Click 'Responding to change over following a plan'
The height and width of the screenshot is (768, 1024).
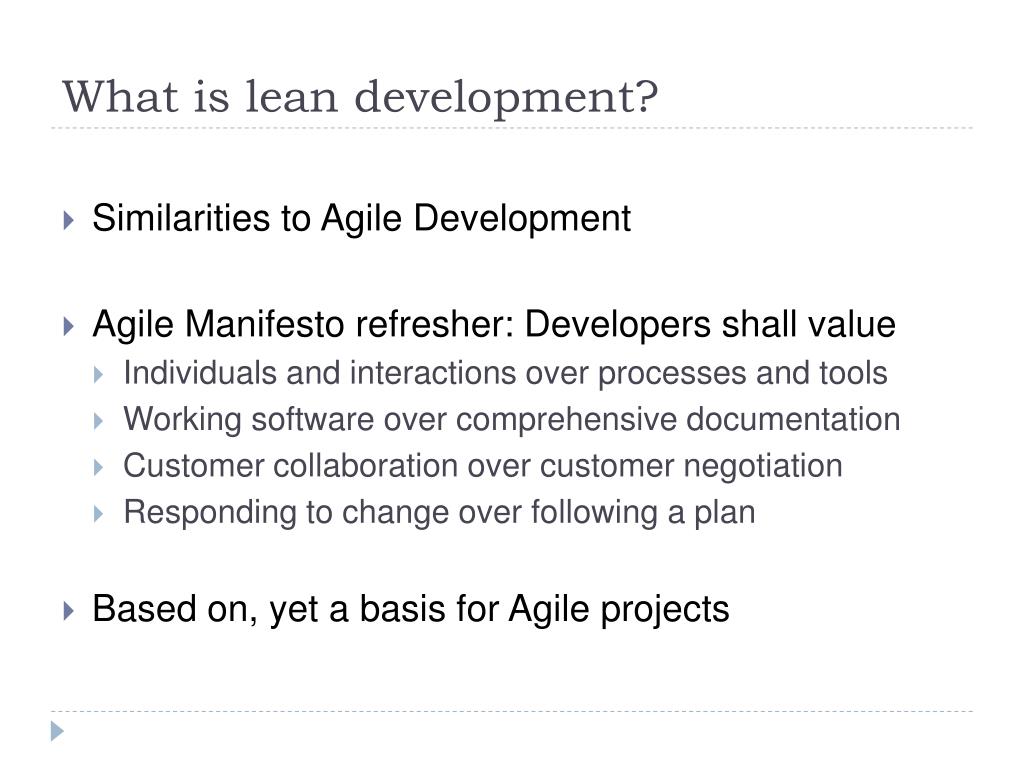439,513
